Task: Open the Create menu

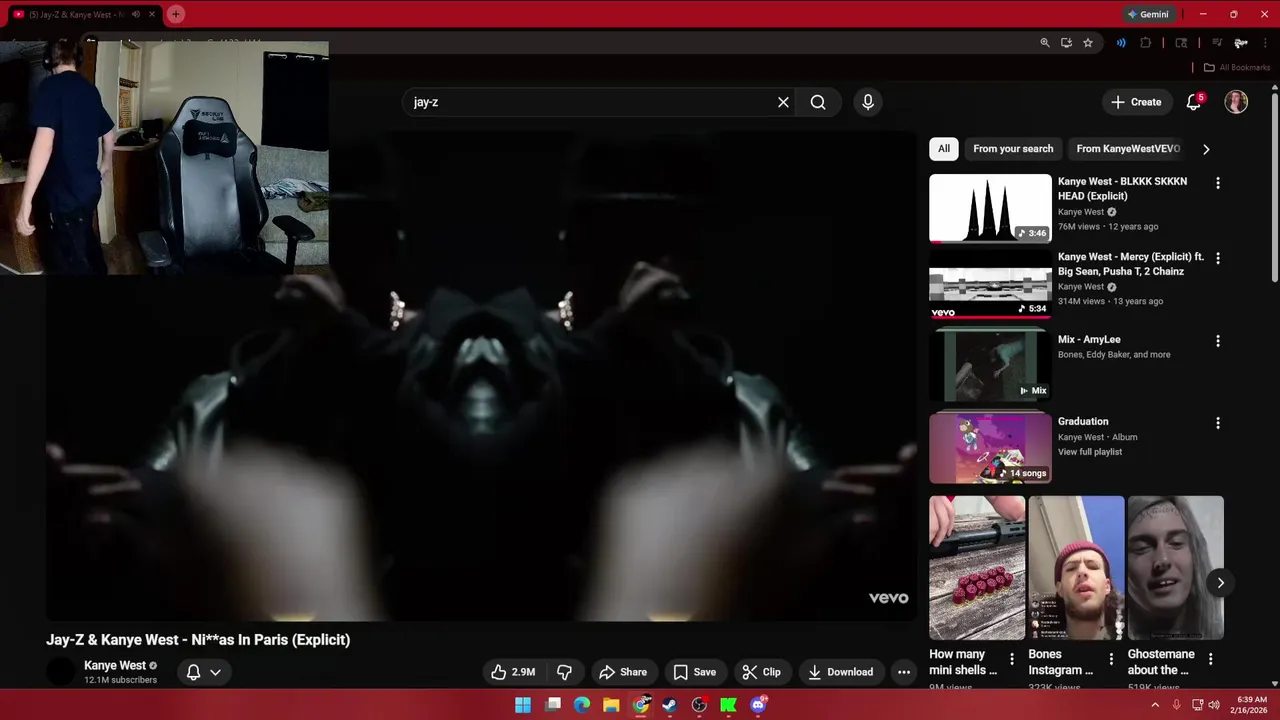Action: pyautogui.click(x=1136, y=102)
